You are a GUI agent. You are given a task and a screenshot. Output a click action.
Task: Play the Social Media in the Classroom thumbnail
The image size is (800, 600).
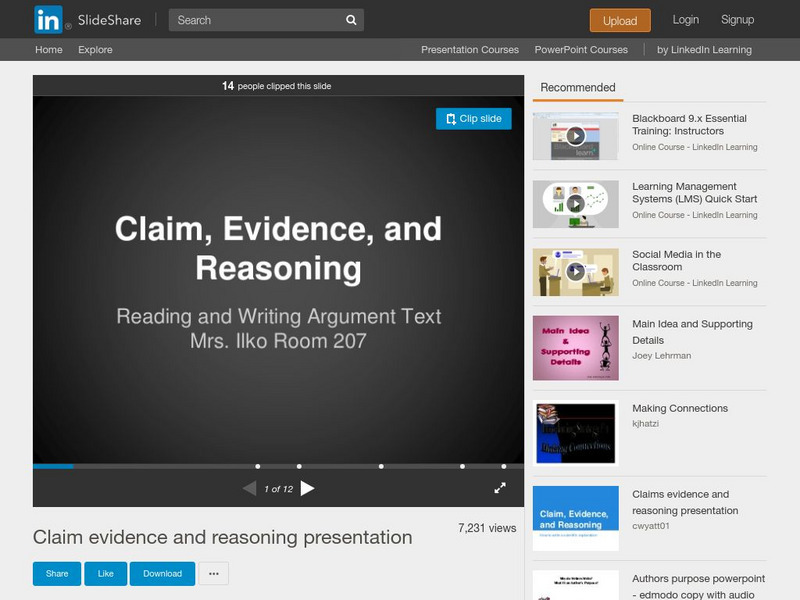(575, 272)
